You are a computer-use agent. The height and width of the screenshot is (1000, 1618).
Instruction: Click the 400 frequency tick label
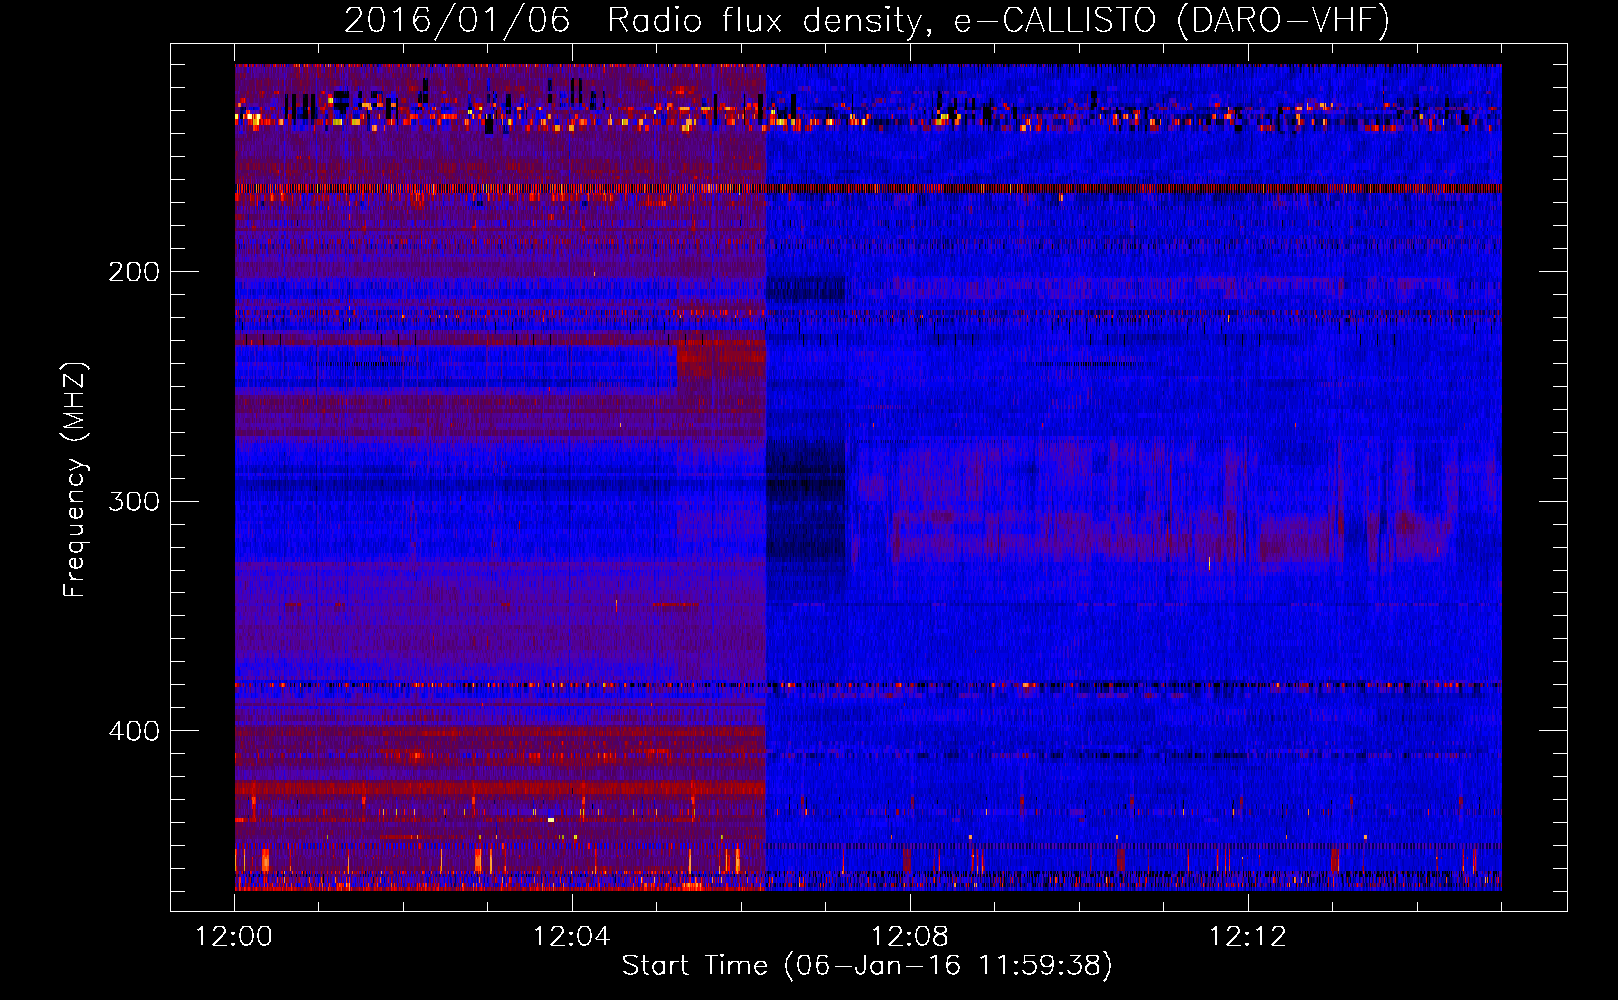134,731
